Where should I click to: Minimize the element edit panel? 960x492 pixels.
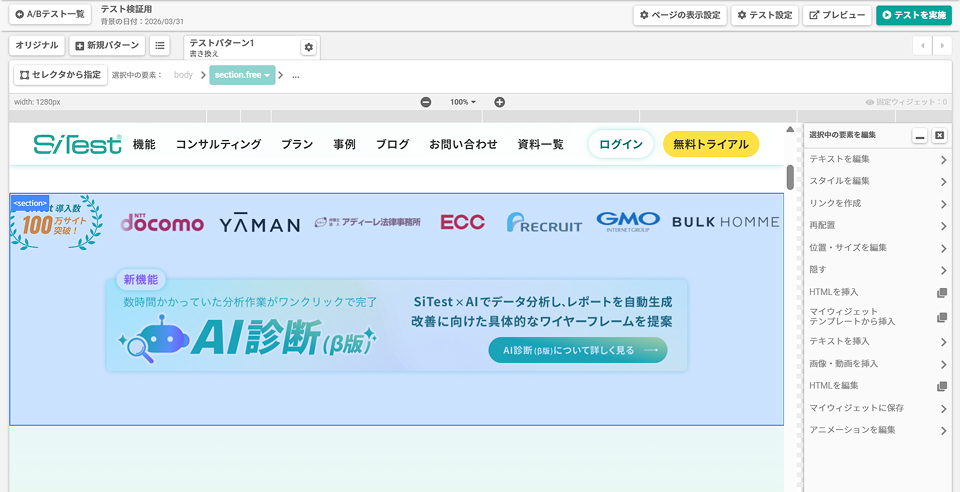tap(920, 135)
